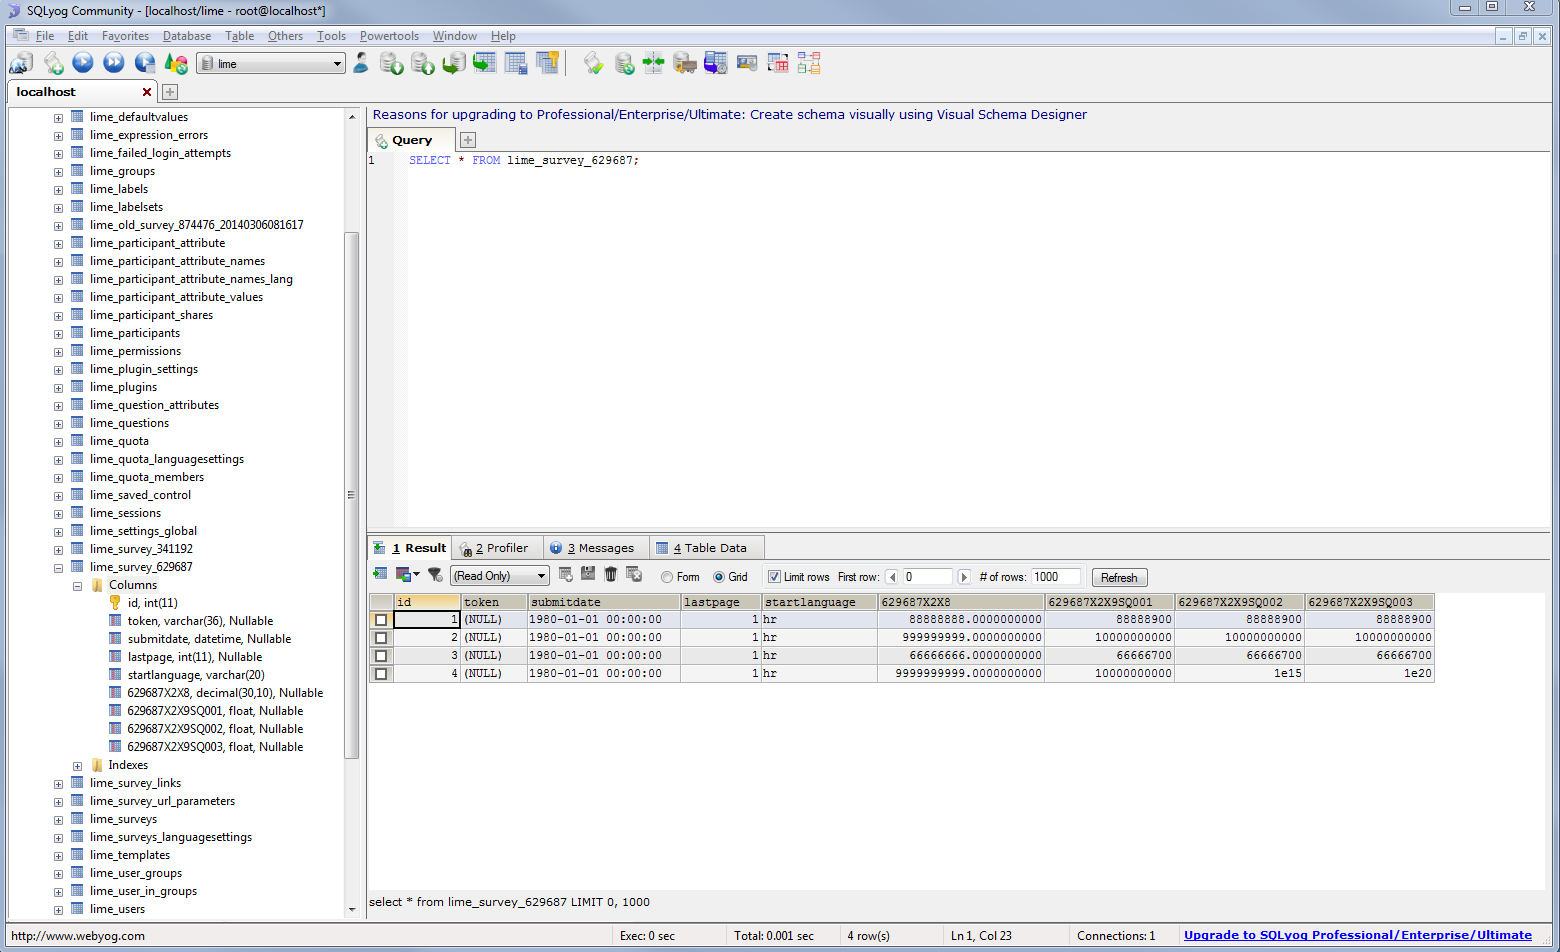This screenshot has height=952, width=1560.
Task: Click the Schema Designer toolbar icon
Action: pyautogui.click(x=809, y=63)
